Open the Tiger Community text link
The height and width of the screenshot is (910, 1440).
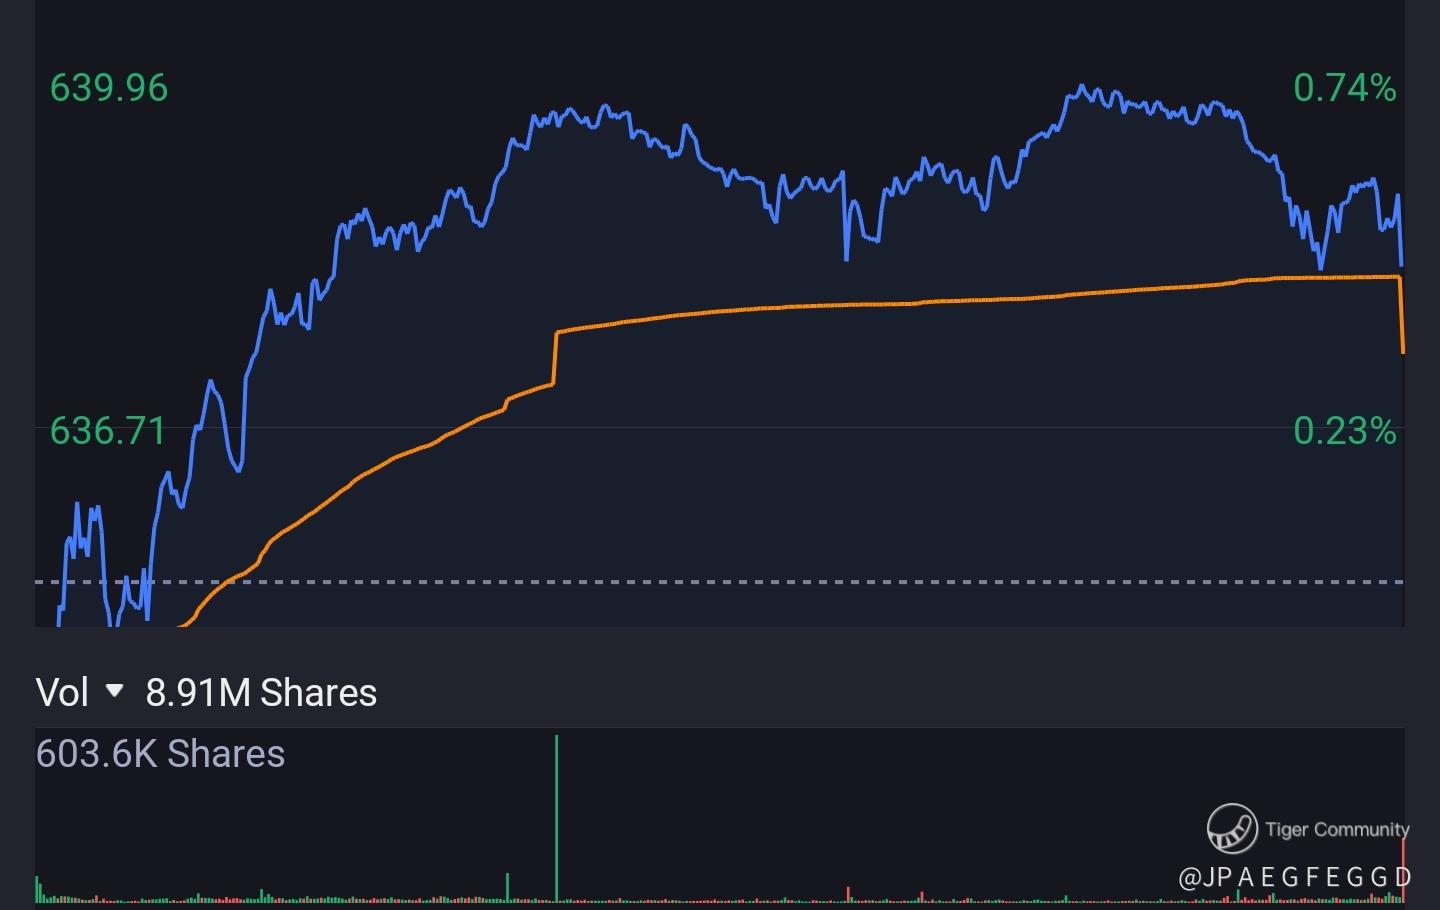[1336, 829]
